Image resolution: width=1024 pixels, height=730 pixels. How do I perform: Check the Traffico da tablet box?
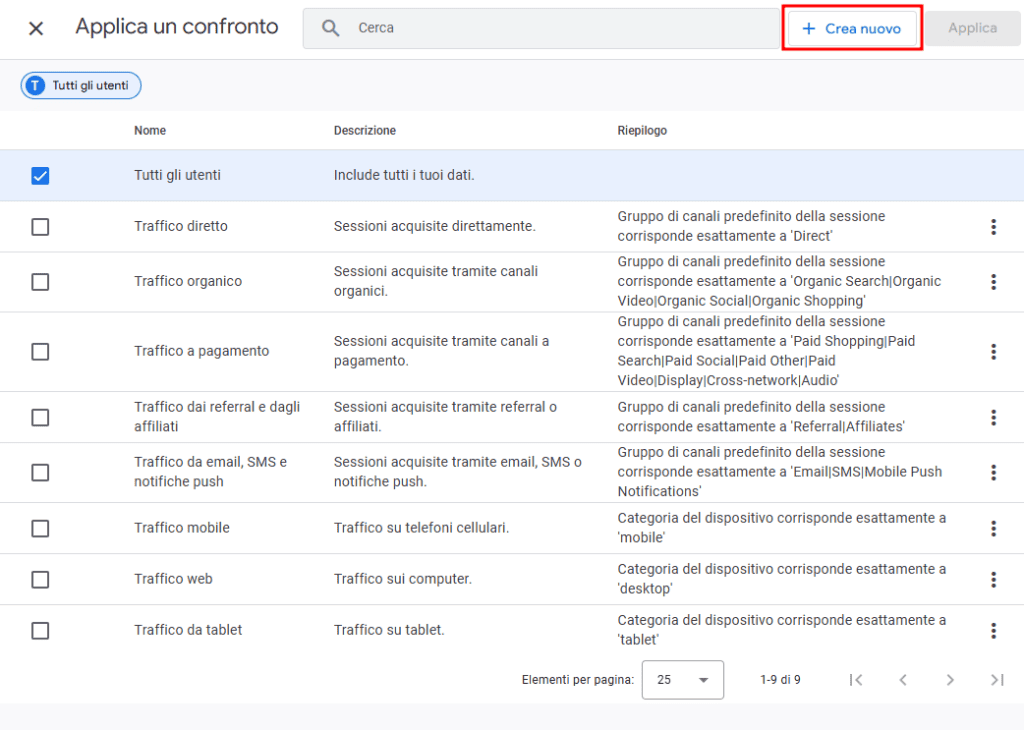[40, 630]
